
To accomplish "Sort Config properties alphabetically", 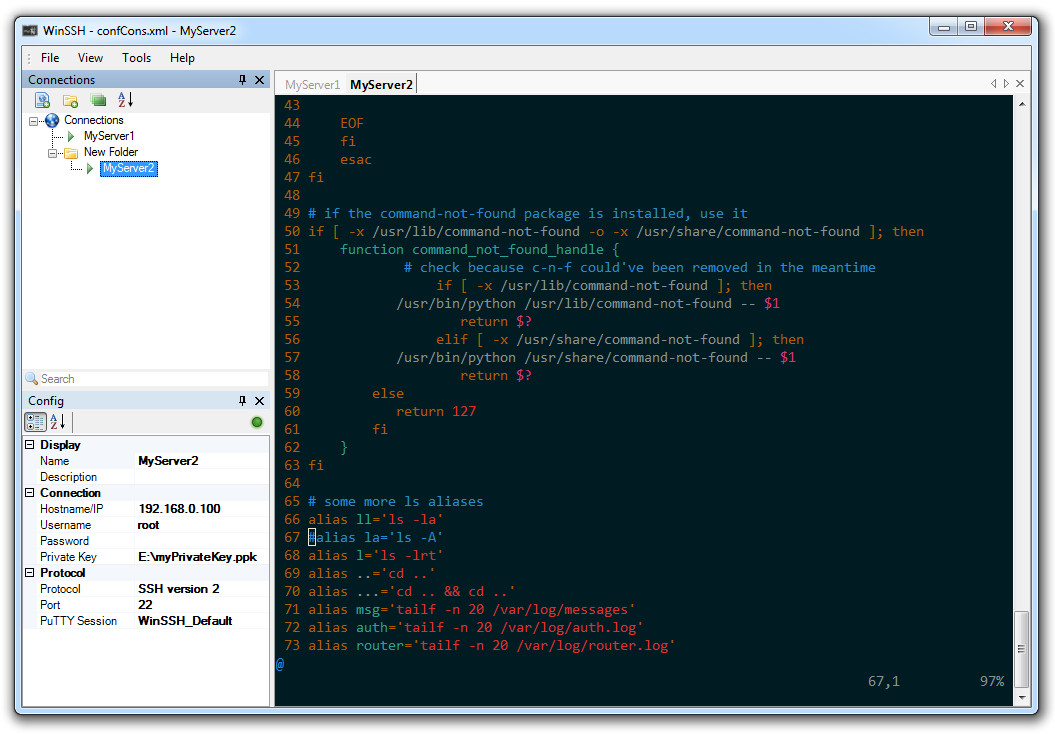I will point(58,422).
